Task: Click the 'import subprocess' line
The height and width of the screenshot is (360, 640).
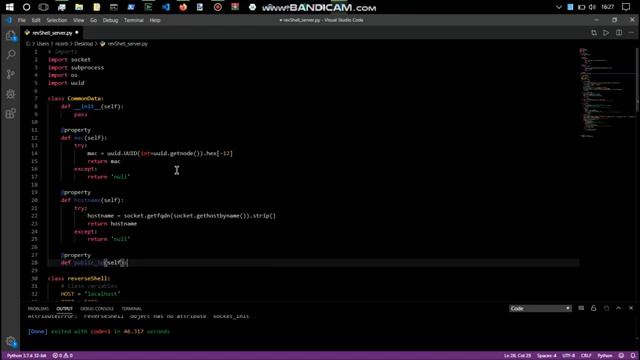Action: [x=76, y=67]
